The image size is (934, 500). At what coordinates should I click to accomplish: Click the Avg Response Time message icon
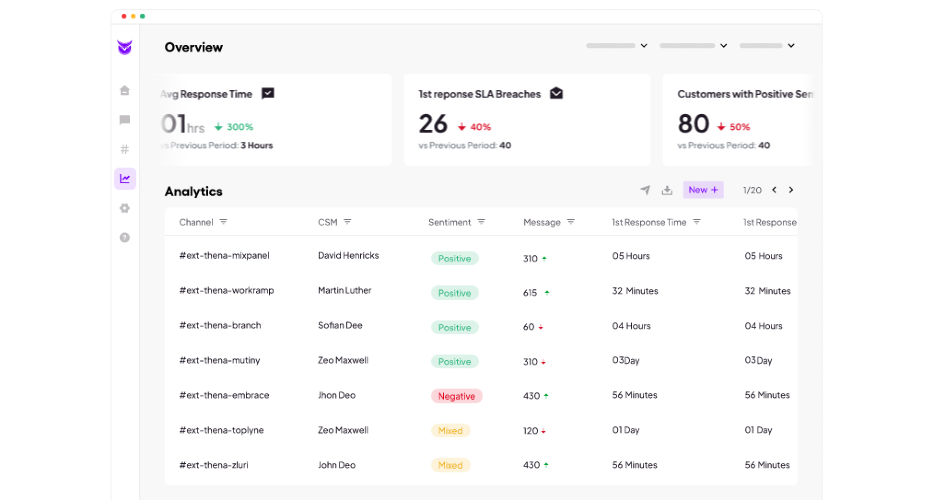coord(268,94)
